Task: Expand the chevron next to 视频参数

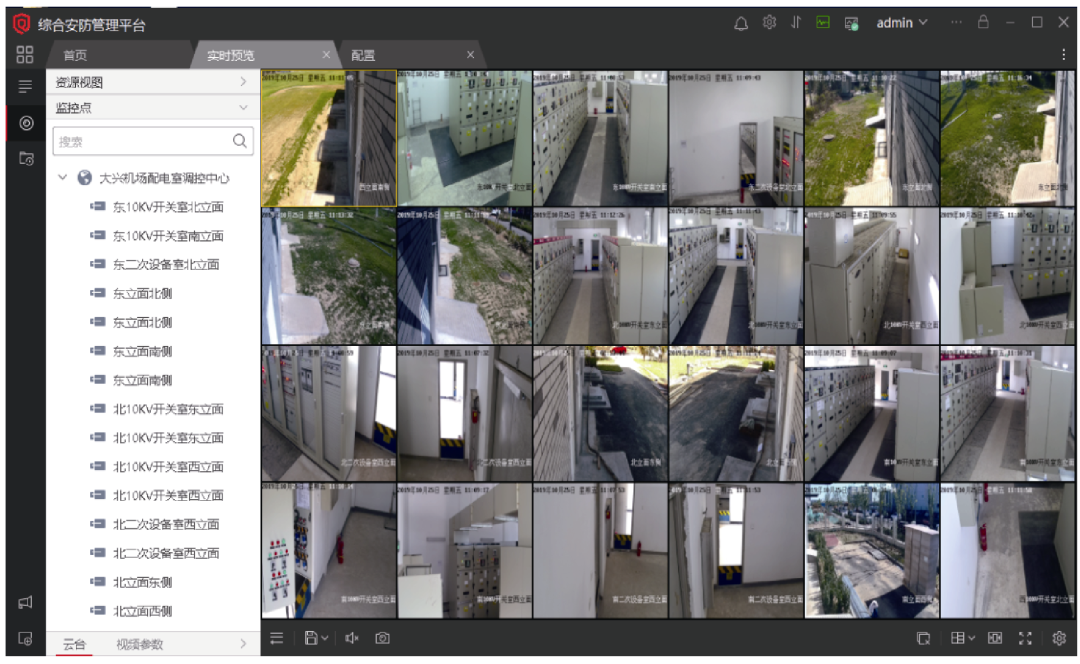Action: [243, 644]
